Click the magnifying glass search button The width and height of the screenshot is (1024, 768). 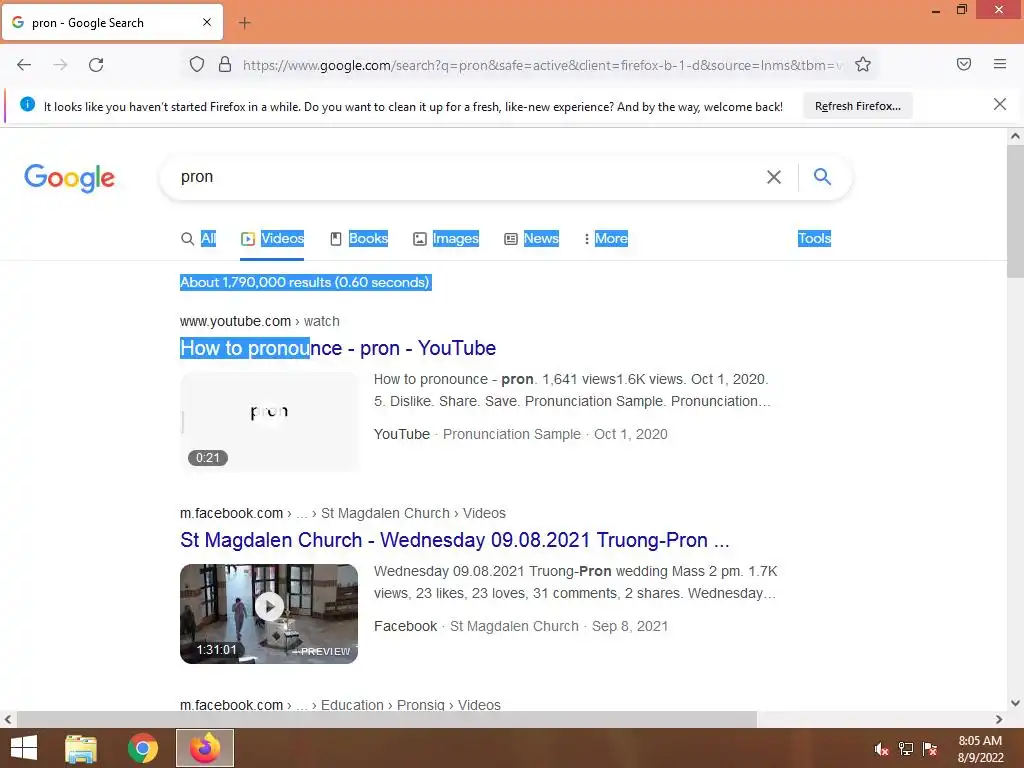822,176
